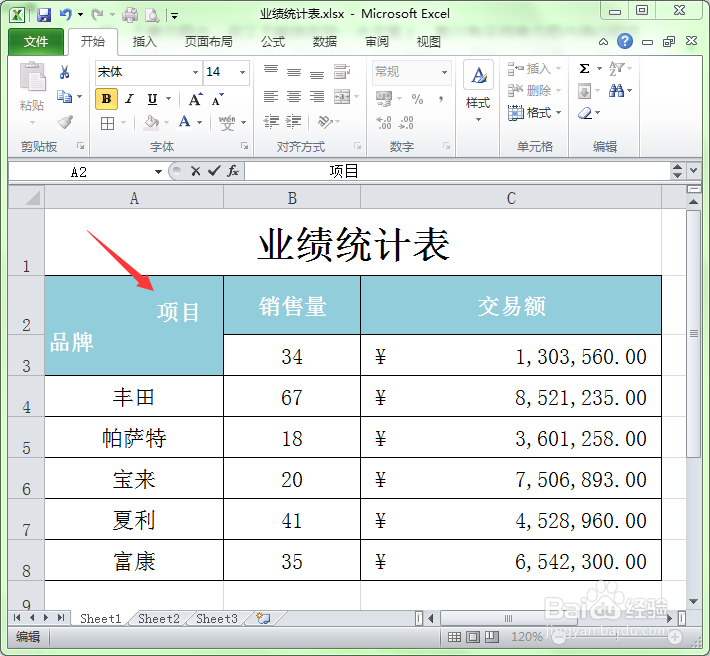Toggle Italic formatting button
This screenshot has height=656, width=710.
click(x=130, y=99)
